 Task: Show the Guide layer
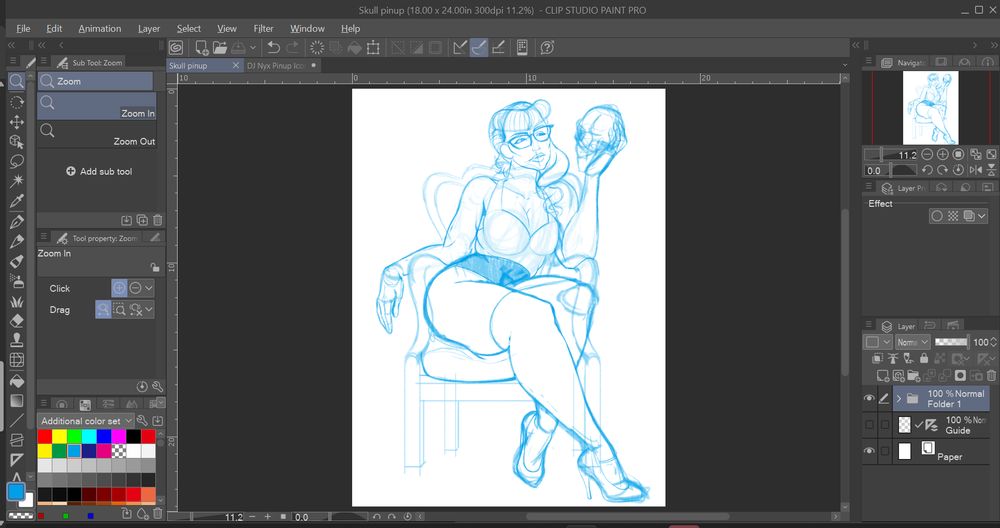click(869, 425)
